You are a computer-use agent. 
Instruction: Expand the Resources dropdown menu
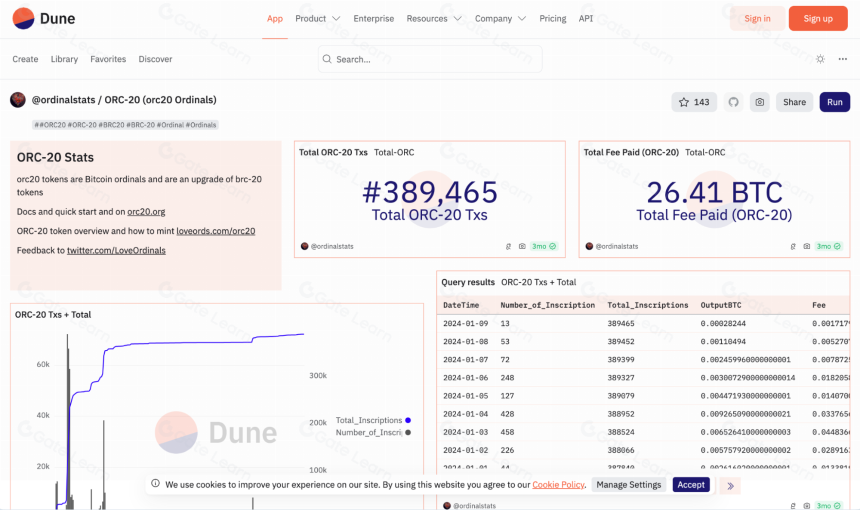pos(434,19)
